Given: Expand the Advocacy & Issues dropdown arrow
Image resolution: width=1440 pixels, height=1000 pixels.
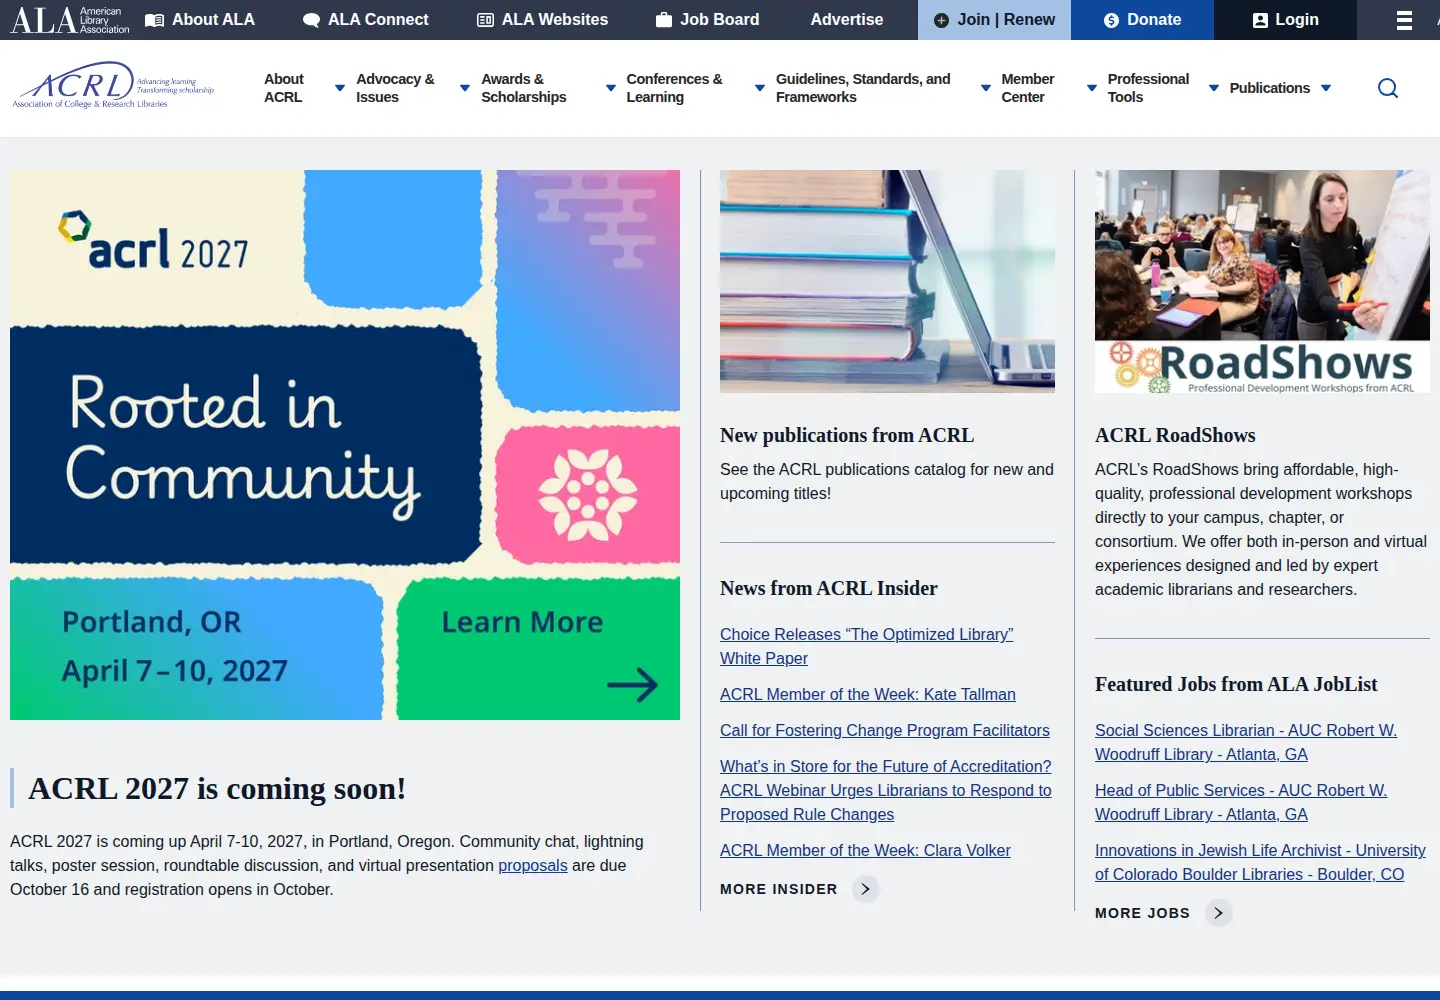Looking at the screenshot, I should (x=465, y=88).
